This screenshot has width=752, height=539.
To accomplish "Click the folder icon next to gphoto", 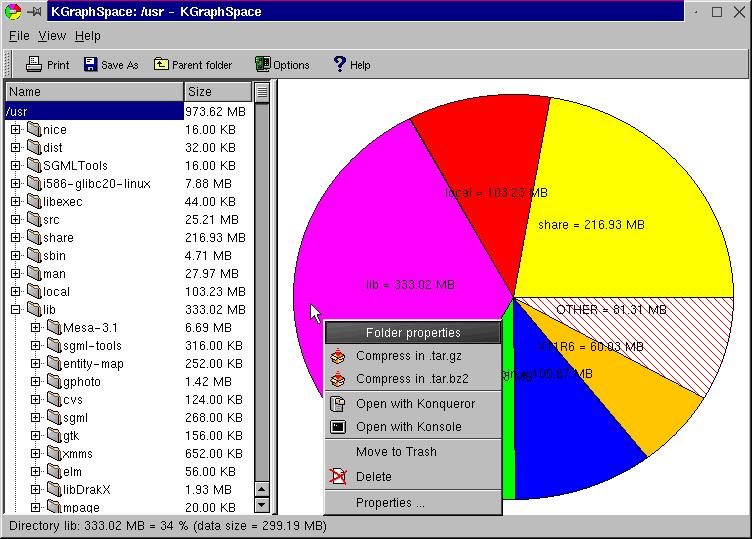I will (x=54, y=381).
